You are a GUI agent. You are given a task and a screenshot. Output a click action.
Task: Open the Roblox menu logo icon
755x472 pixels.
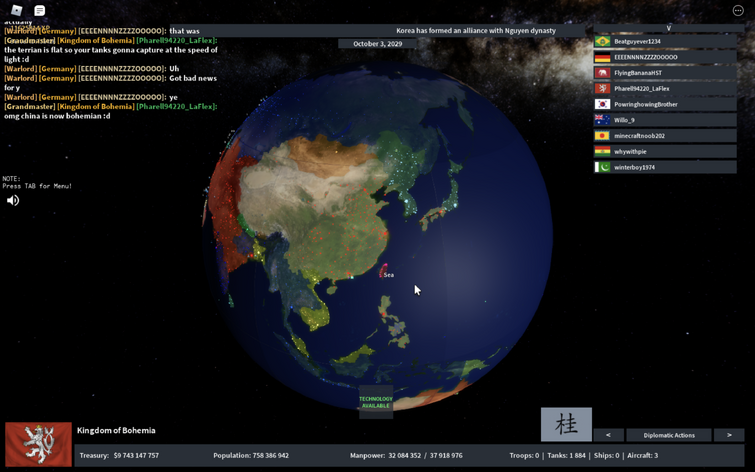(16, 10)
